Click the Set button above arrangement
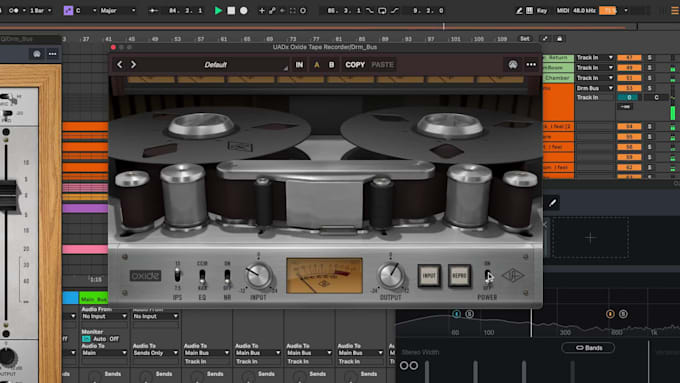Screen dimensions: 680x383 point(525,39)
